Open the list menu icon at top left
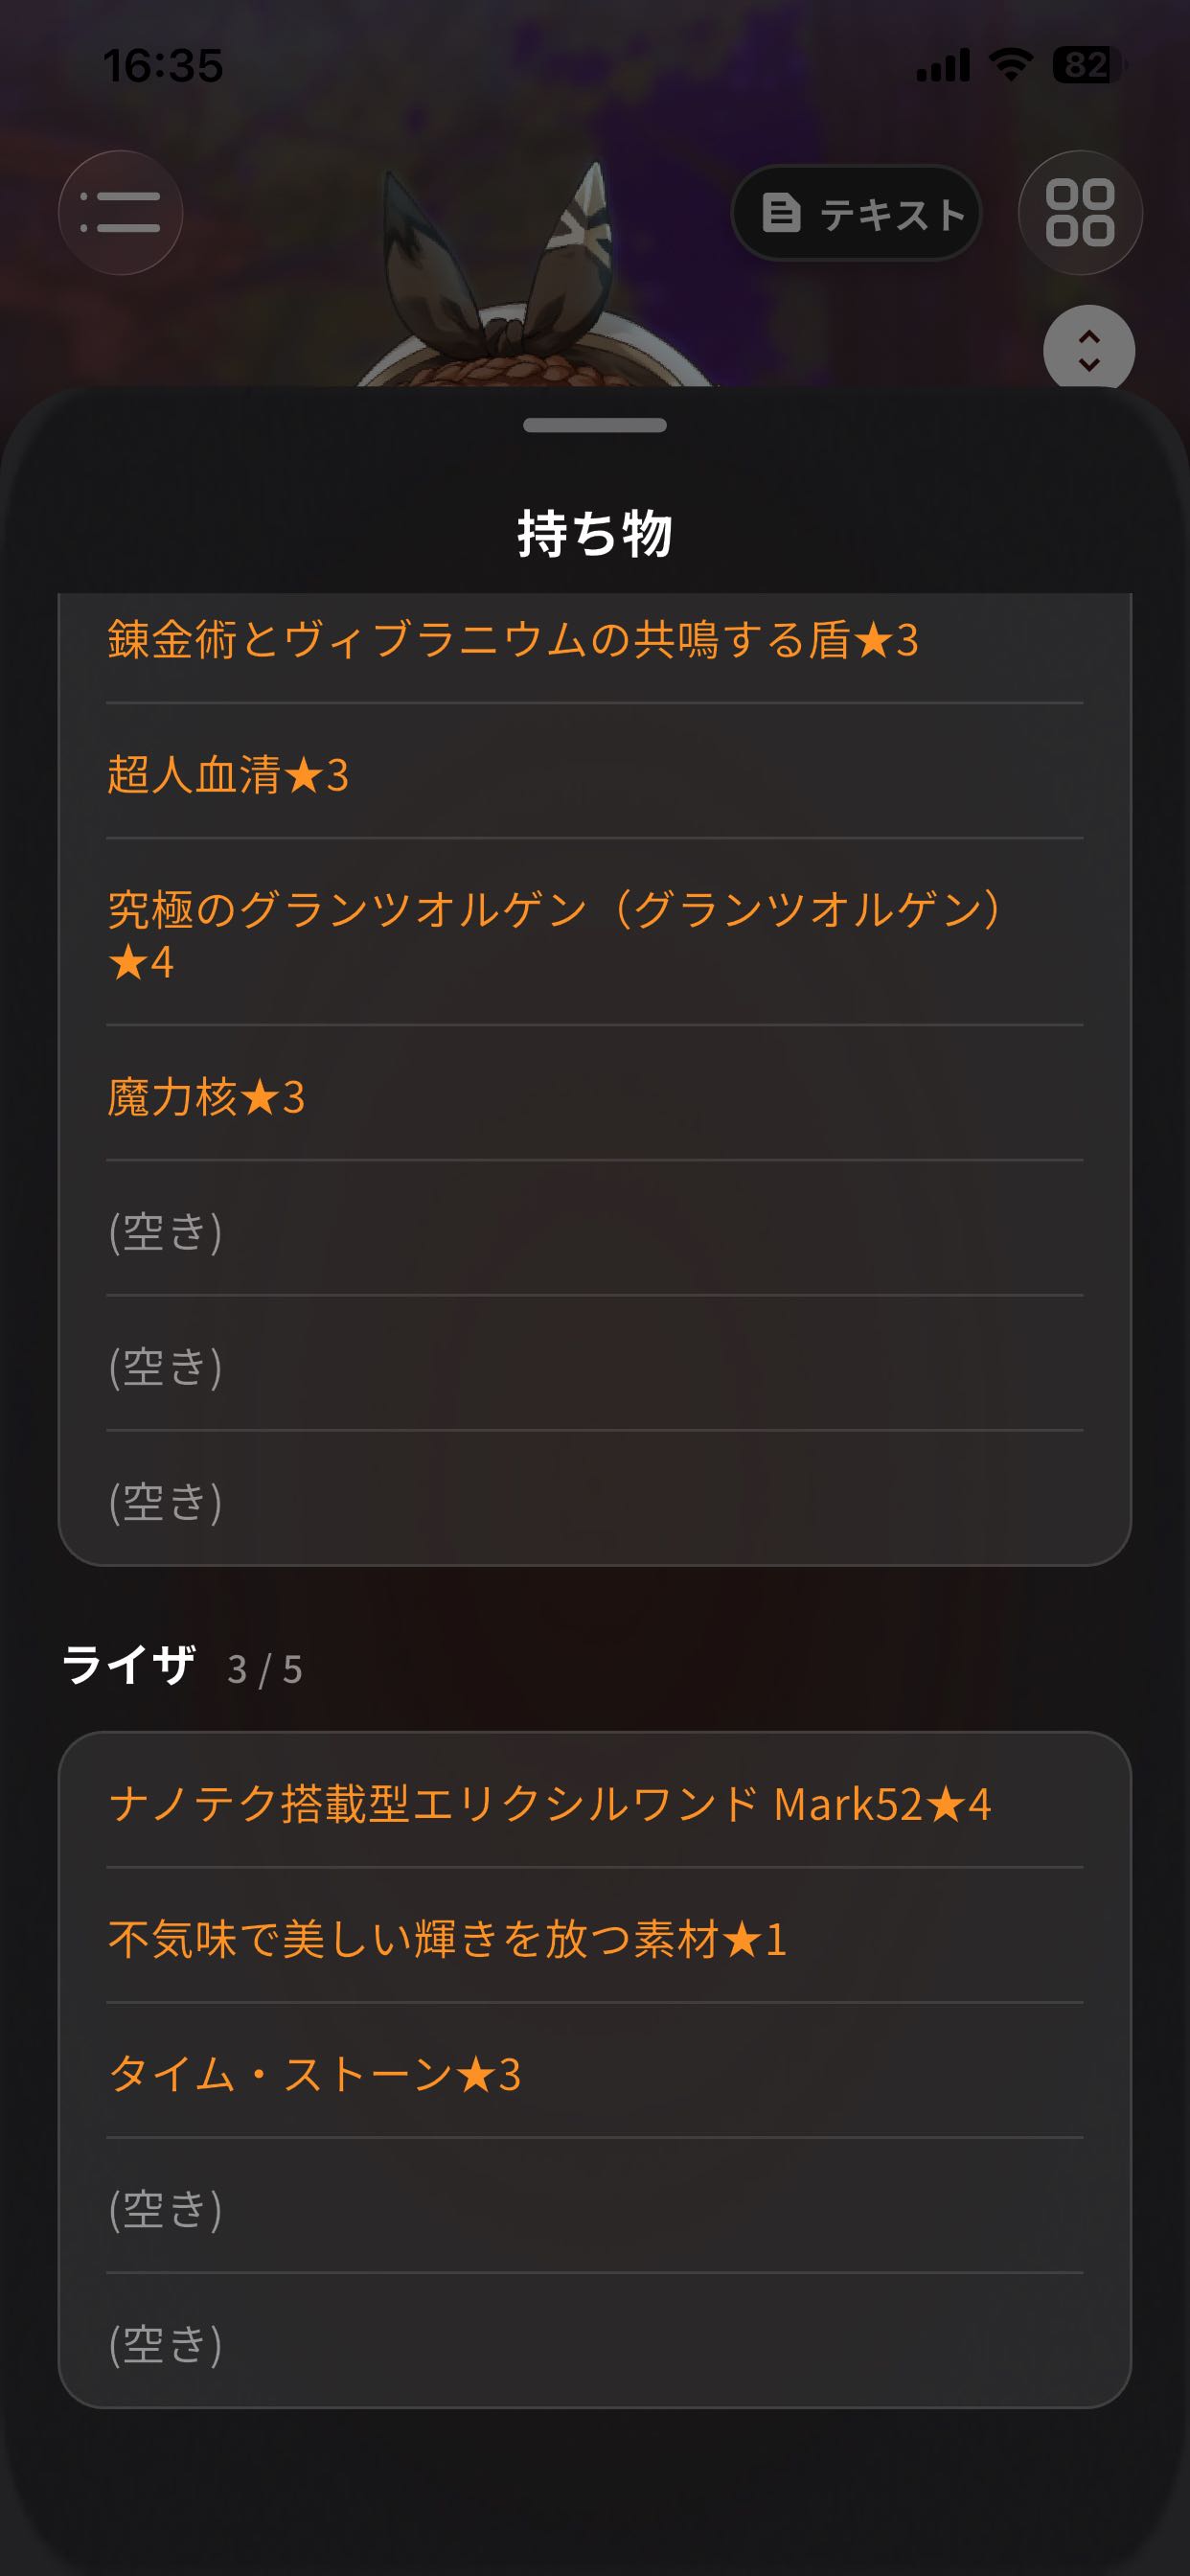This screenshot has height=2576, width=1190. click(120, 213)
